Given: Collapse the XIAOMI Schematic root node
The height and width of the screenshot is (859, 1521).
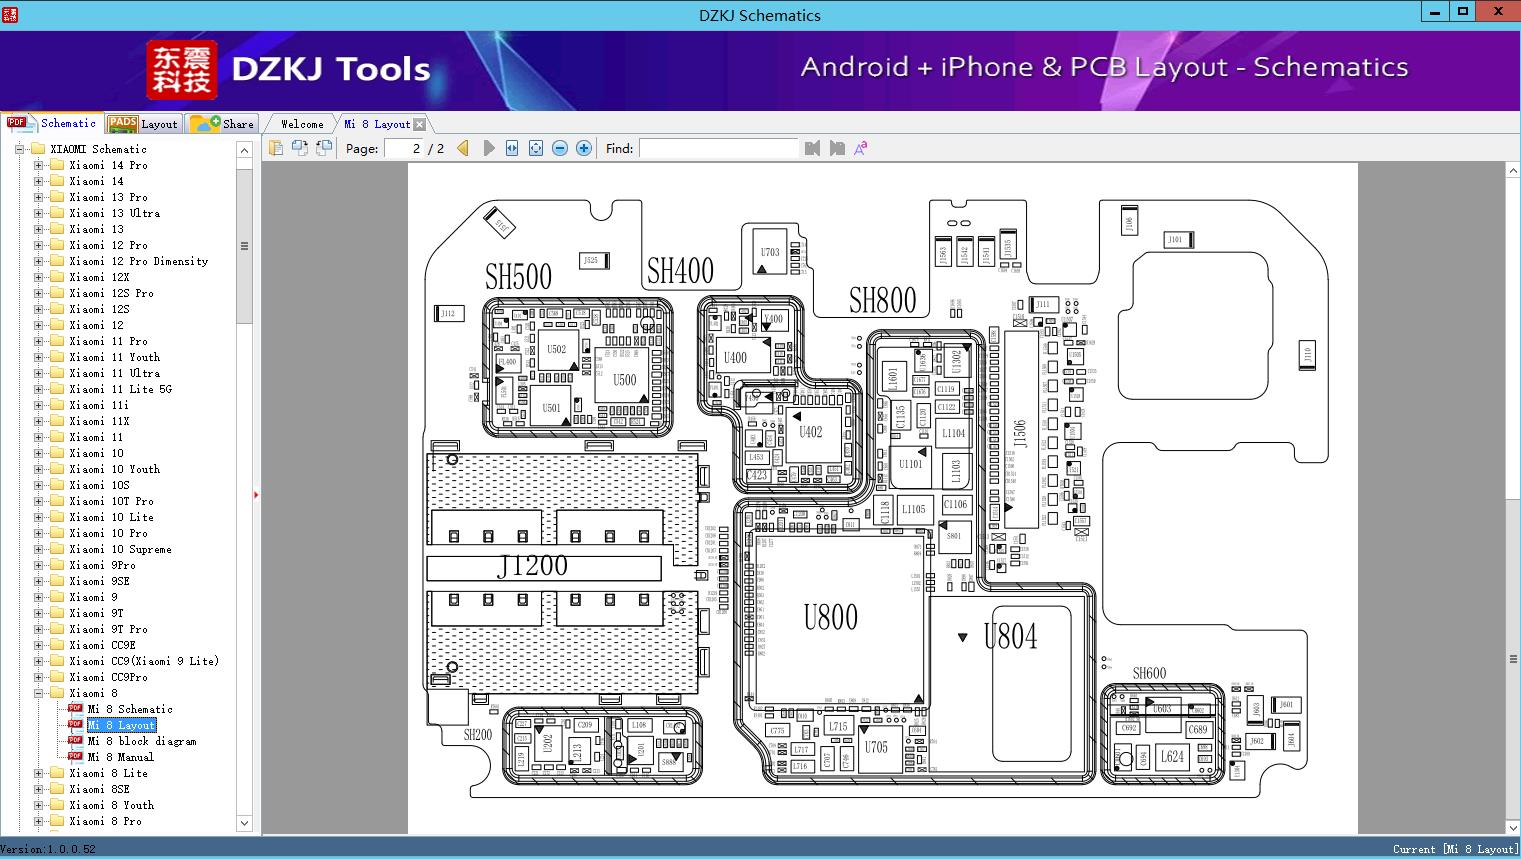Looking at the screenshot, I should (x=19, y=149).
